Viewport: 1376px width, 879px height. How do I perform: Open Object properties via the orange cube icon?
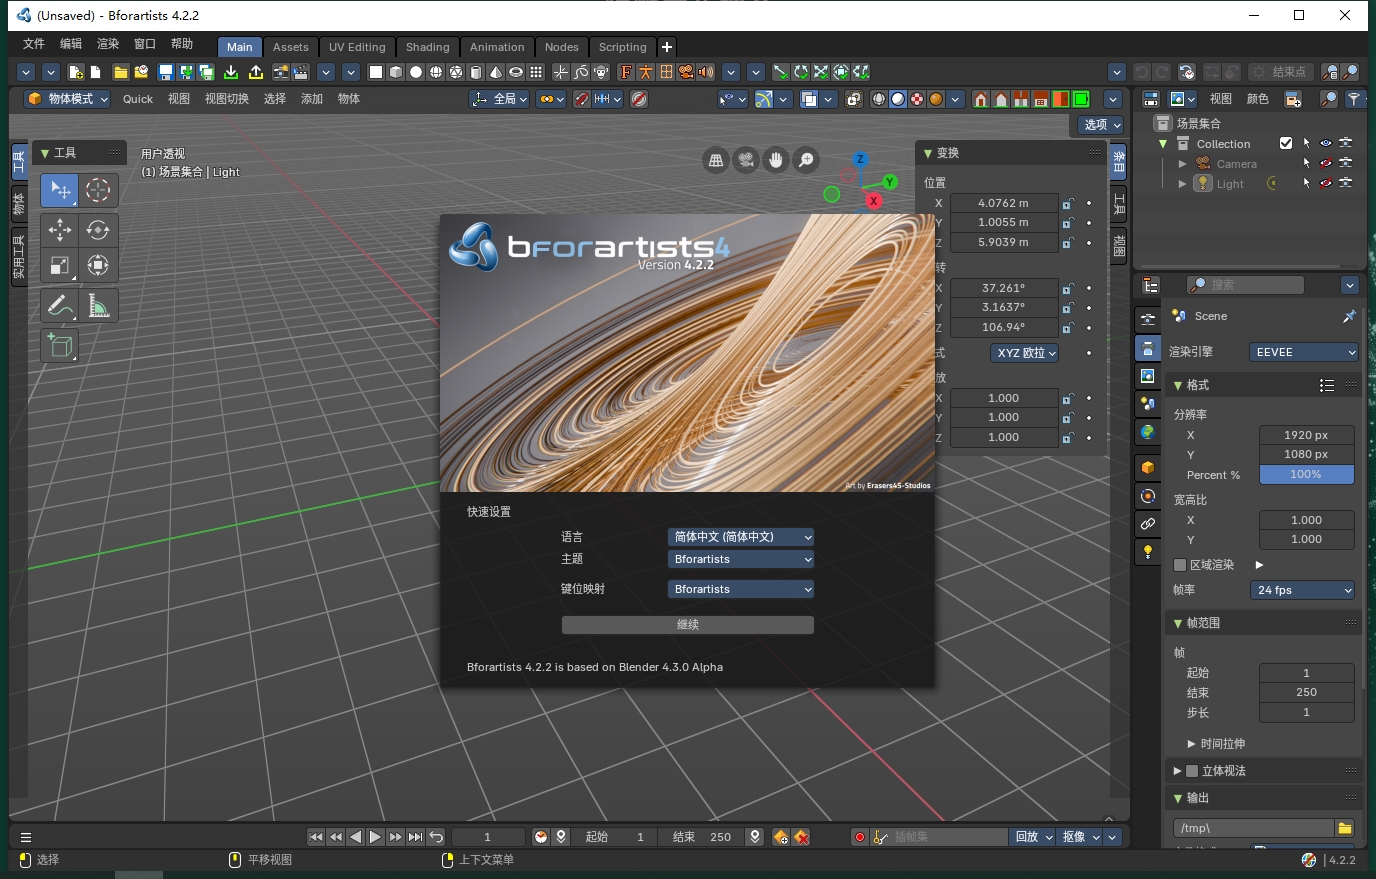(x=1147, y=467)
